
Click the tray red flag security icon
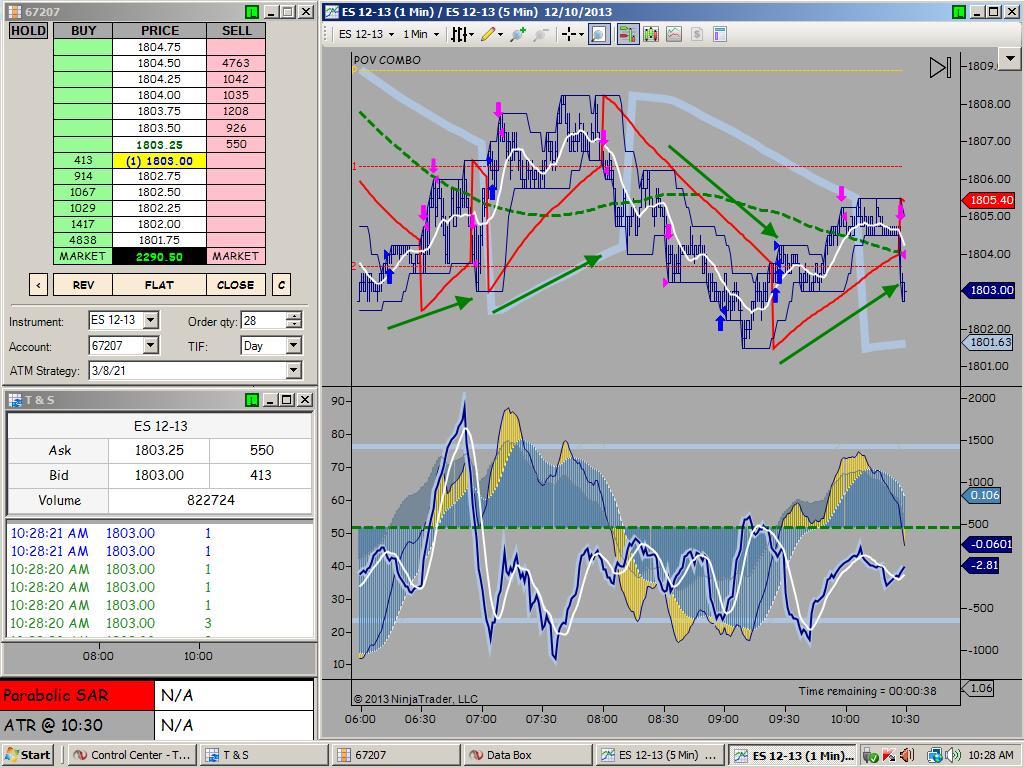(888, 755)
